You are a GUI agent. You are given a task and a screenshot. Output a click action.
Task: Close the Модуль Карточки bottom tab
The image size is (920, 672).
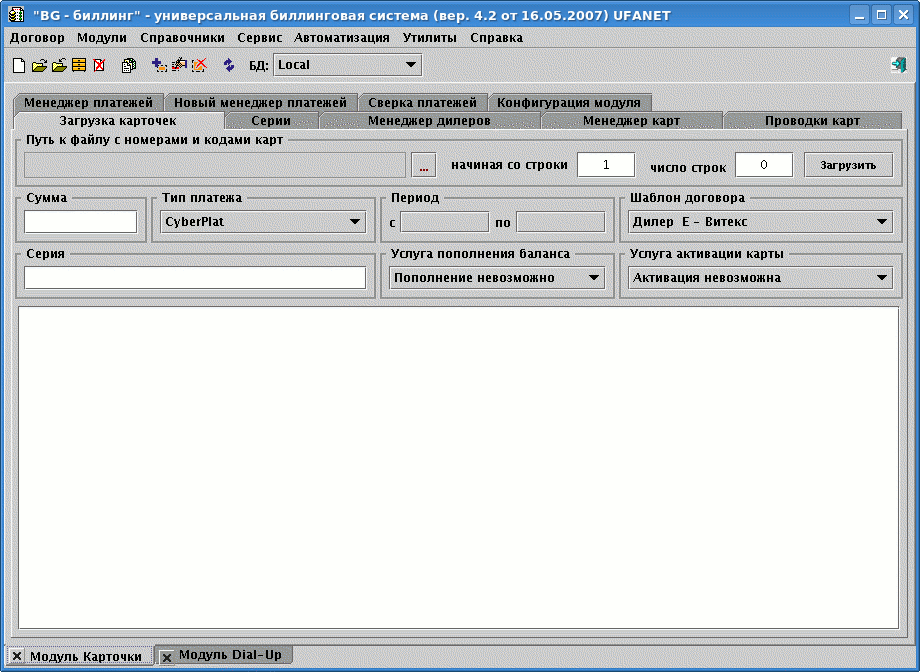pos(17,656)
